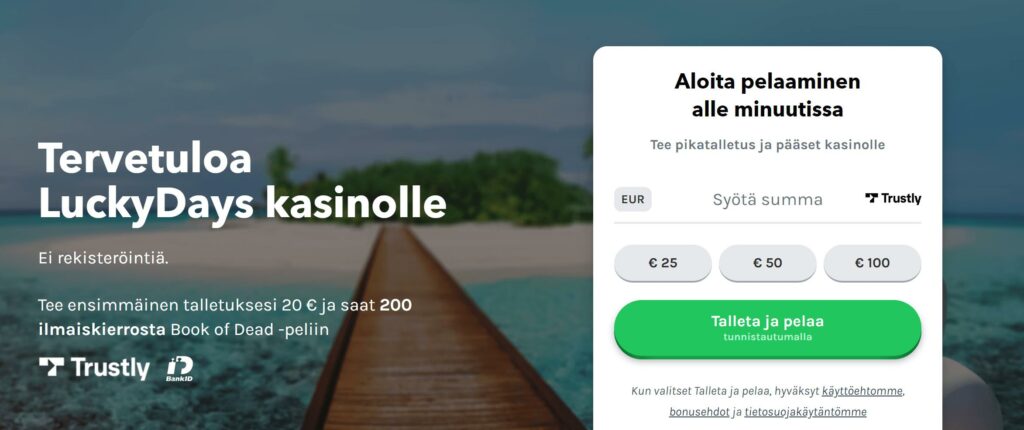
Task: Click the Tervetuloa LuckyDays kasinolle heading
Action: tap(242, 181)
